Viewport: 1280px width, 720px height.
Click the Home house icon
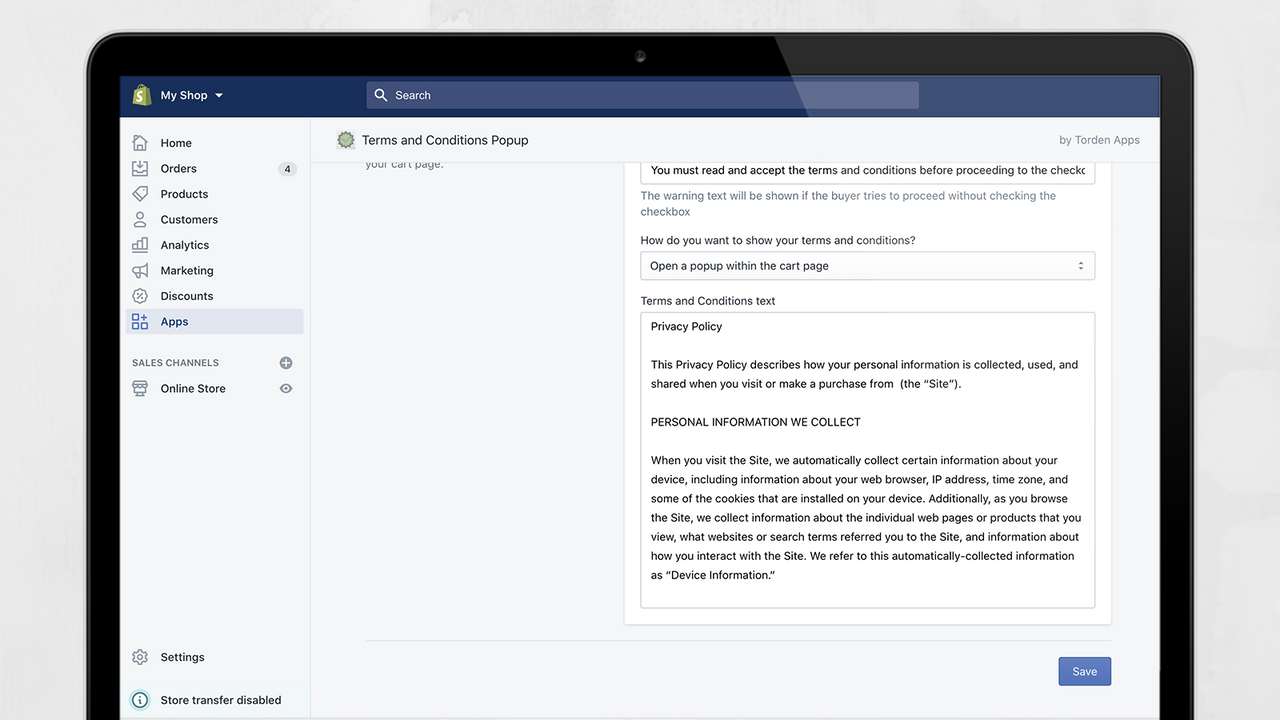tap(140, 143)
